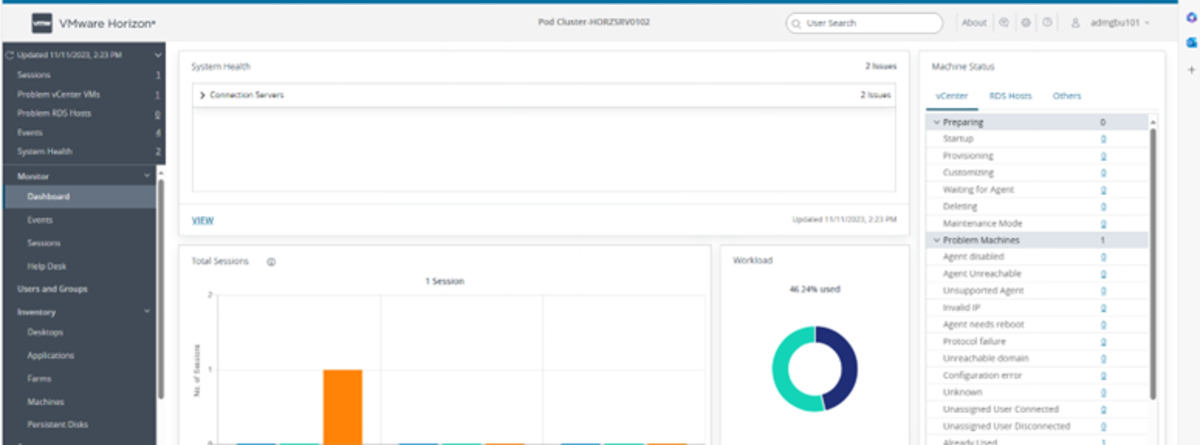
Task: Collapse the Preparing group in Machine Status
Action: click(937, 122)
